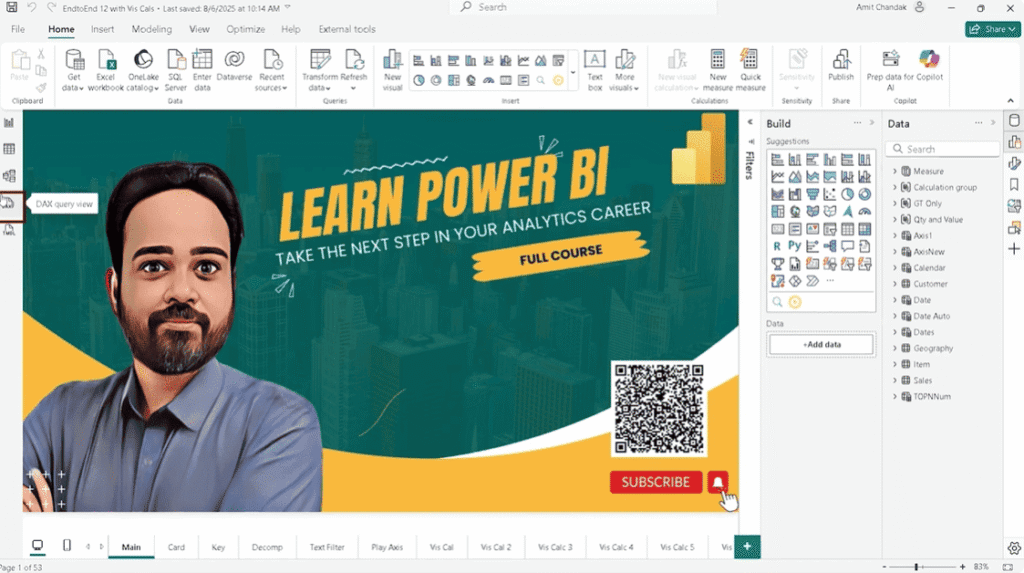The width and height of the screenshot is (1024, 573).
Task: Switch to the Optimize ribbon tab
Action: (x=246, y=29)
